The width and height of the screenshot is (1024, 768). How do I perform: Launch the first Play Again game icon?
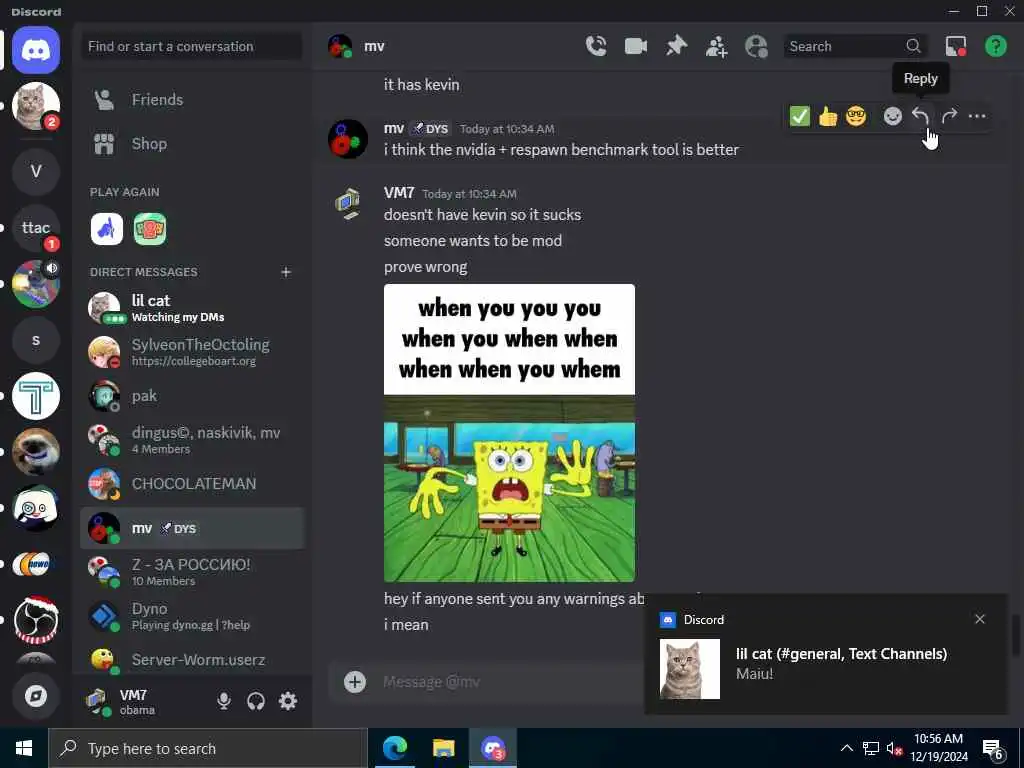[x=106, y=229]
